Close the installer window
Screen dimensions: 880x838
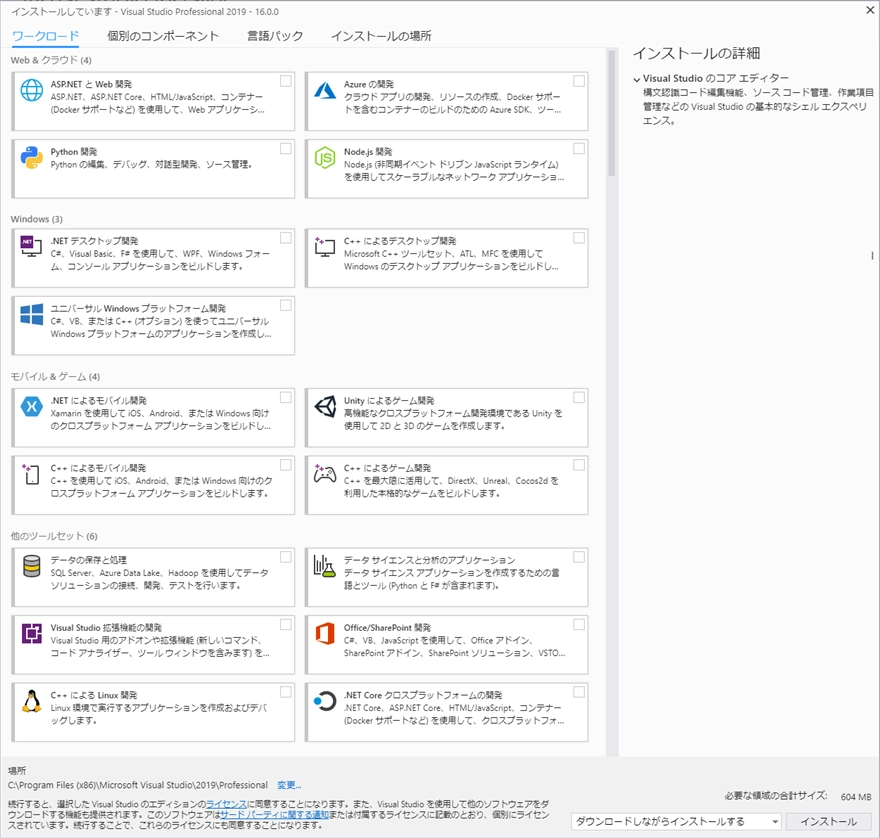pos(870,10)
